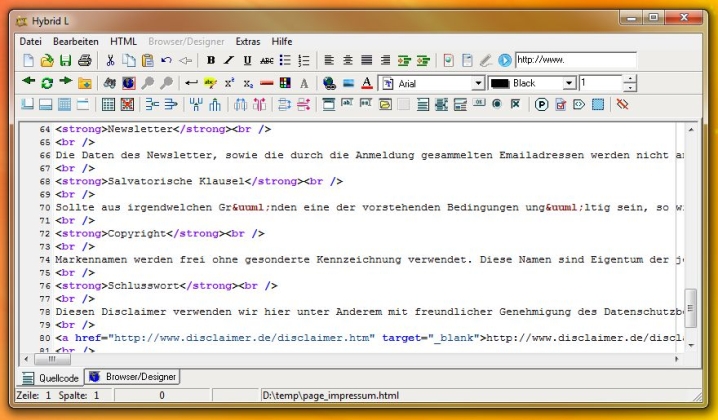The image size is (718, 420).
Task: Click the green refresh icon
Action: (x=46, y=83)
